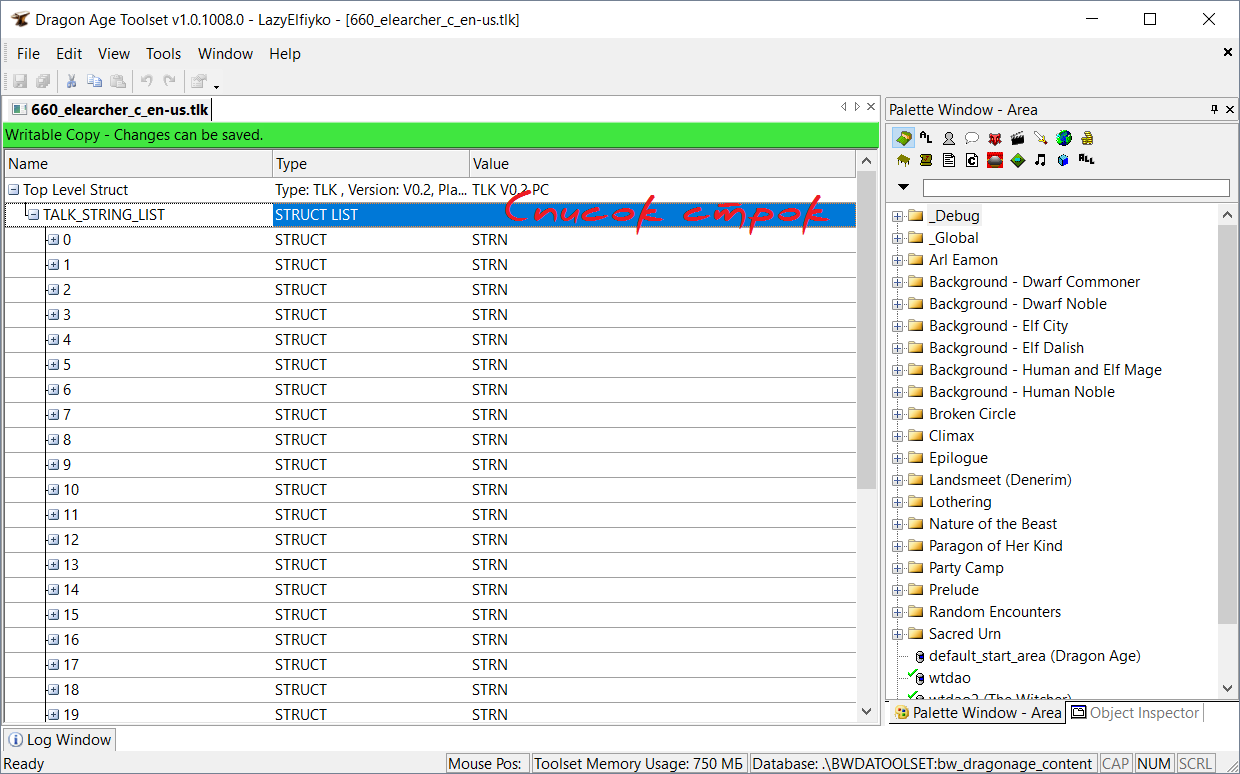Viewport: 1240px width, 774px height.
Task: Click the Undo arrow icon
Action: coord(147,82)
